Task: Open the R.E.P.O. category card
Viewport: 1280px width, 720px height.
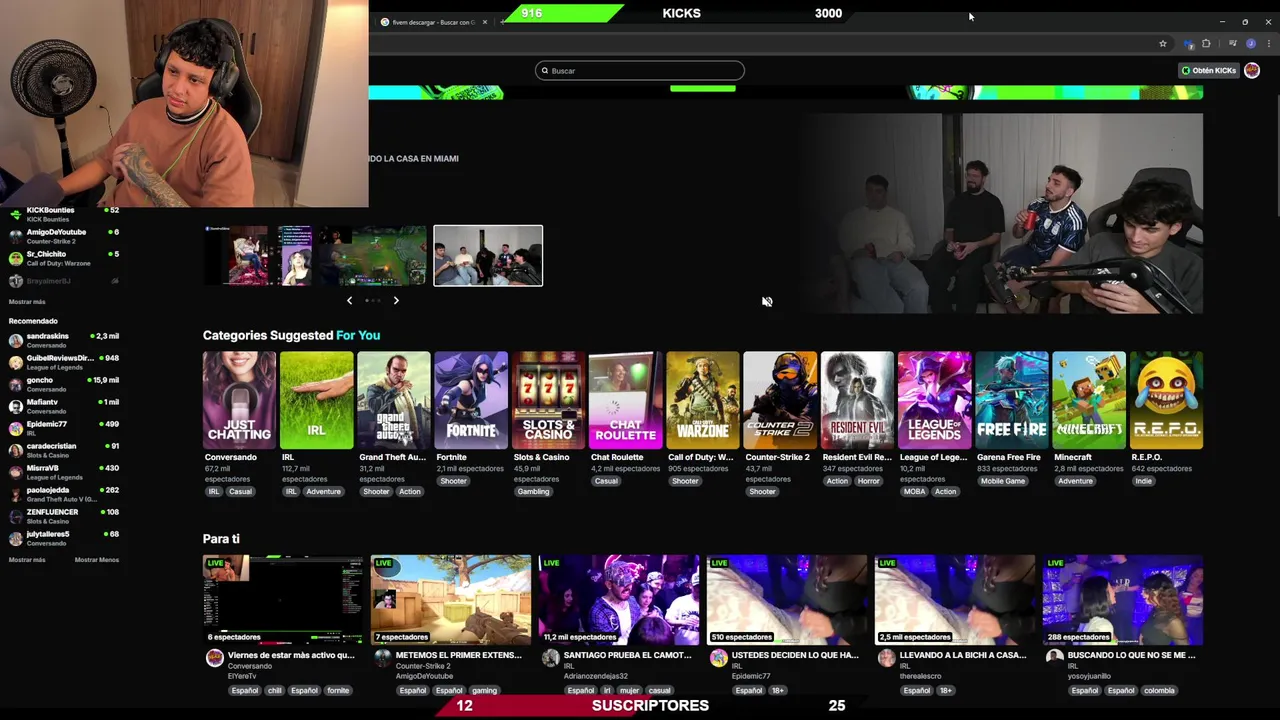Action: (x=1166, y=400)
